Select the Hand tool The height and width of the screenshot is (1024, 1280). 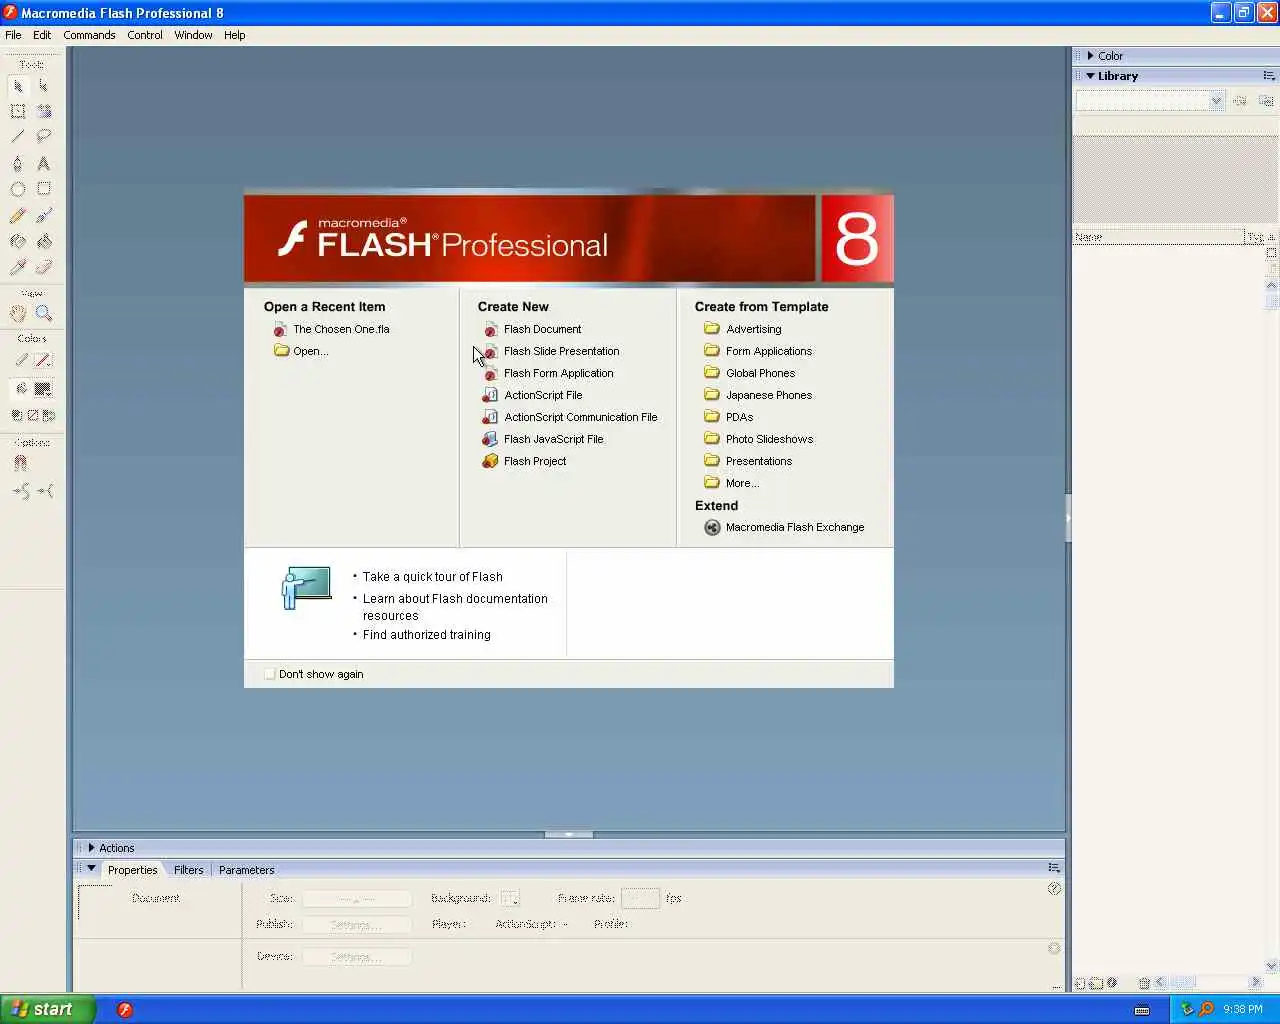point(18,313)
